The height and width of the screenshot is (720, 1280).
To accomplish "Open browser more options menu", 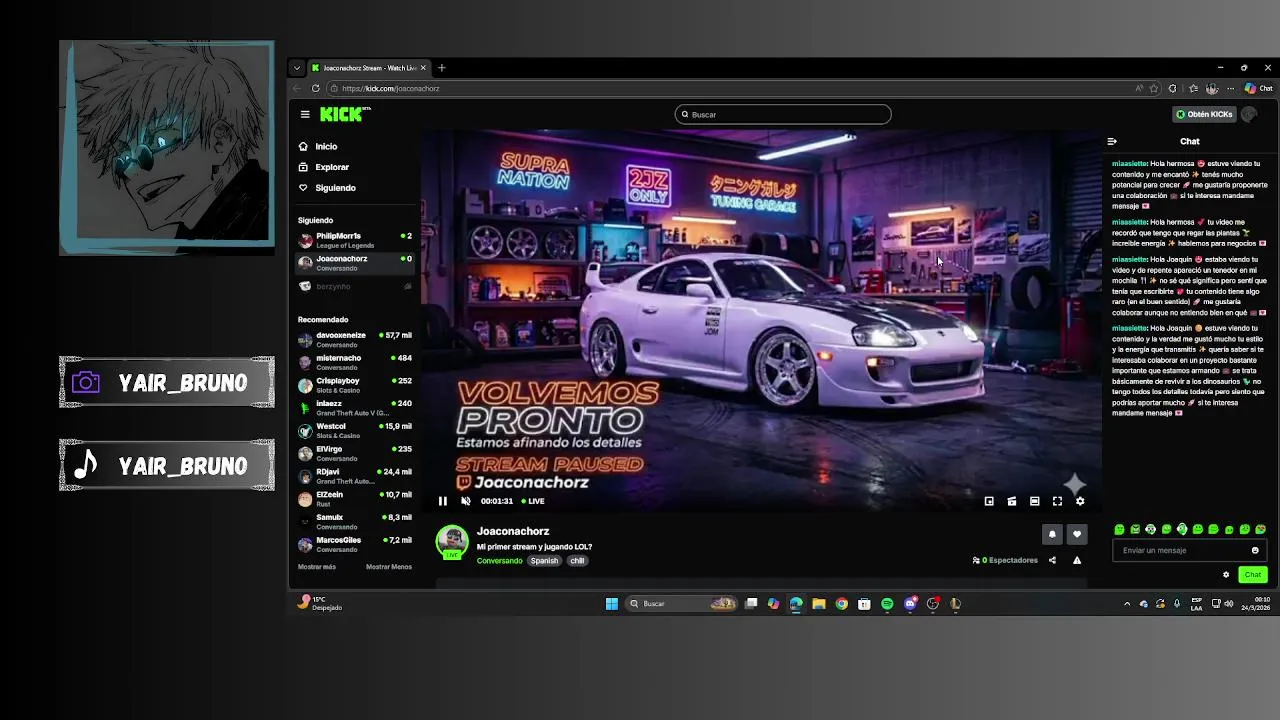I will (1230, 88).
